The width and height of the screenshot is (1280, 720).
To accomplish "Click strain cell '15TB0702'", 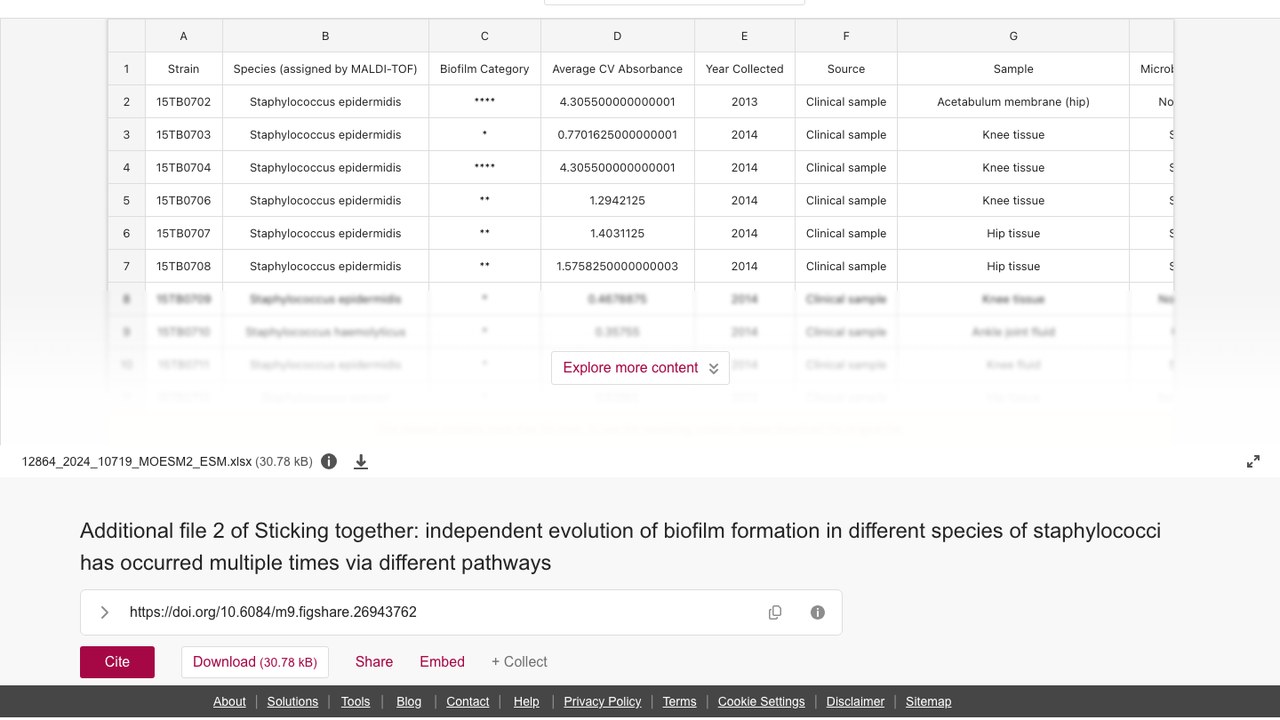I will pyautogui.click(x=184, y=102).
